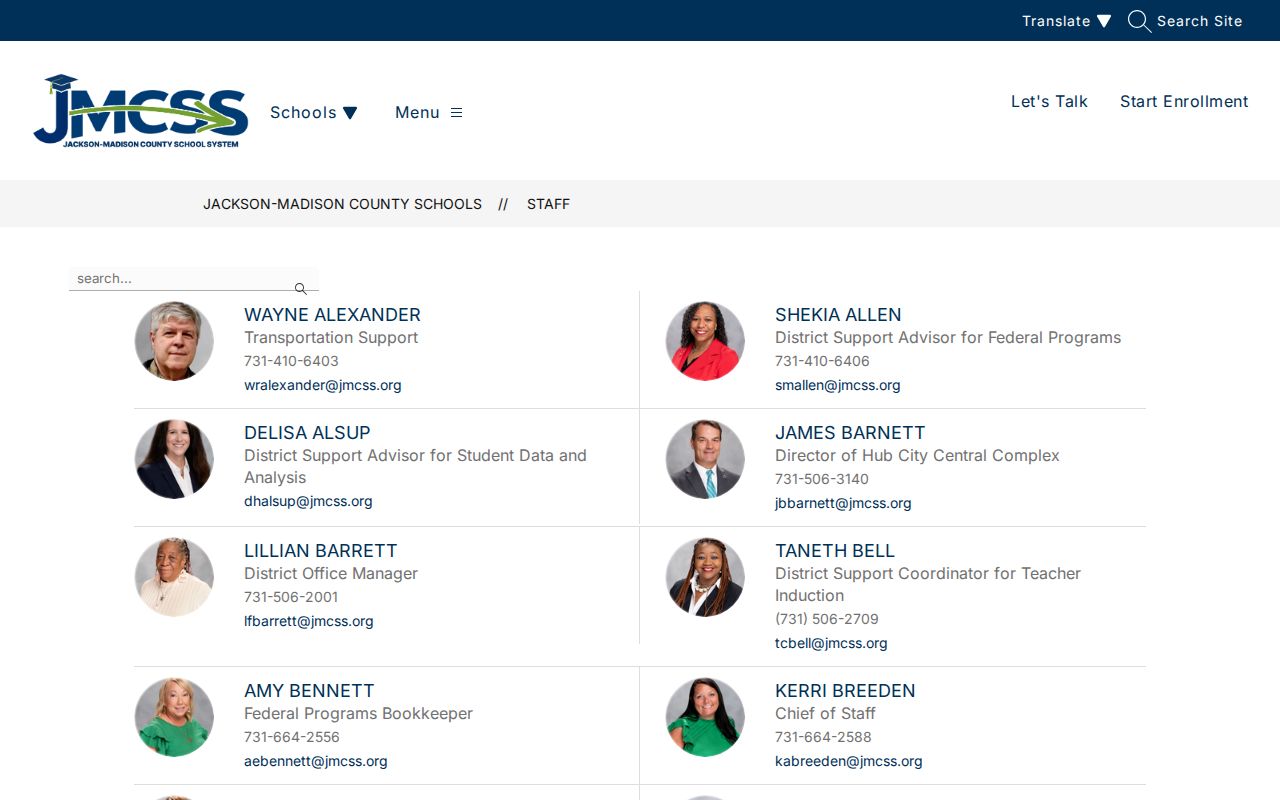Email aebennett@jmcss.org
Image resolution: width=1280 pixels, height=800 pixels.
316,761
